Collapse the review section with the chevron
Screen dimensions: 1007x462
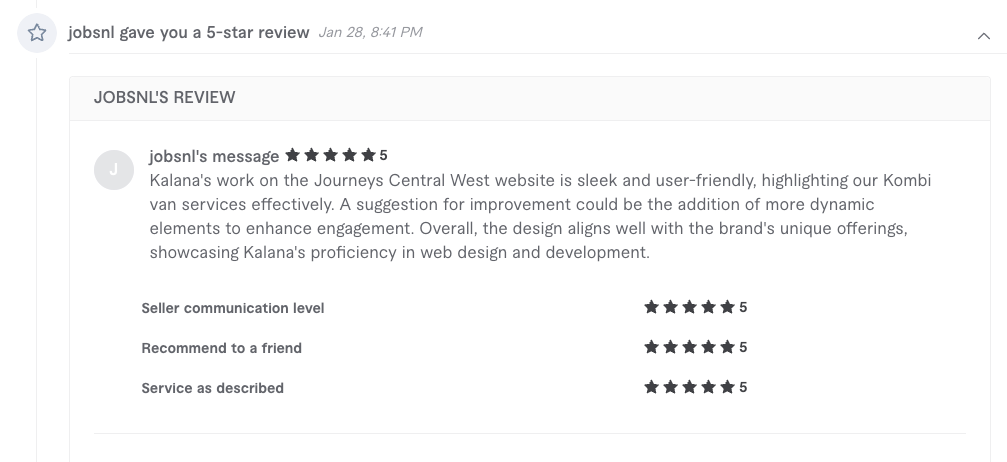pos(983,36)
